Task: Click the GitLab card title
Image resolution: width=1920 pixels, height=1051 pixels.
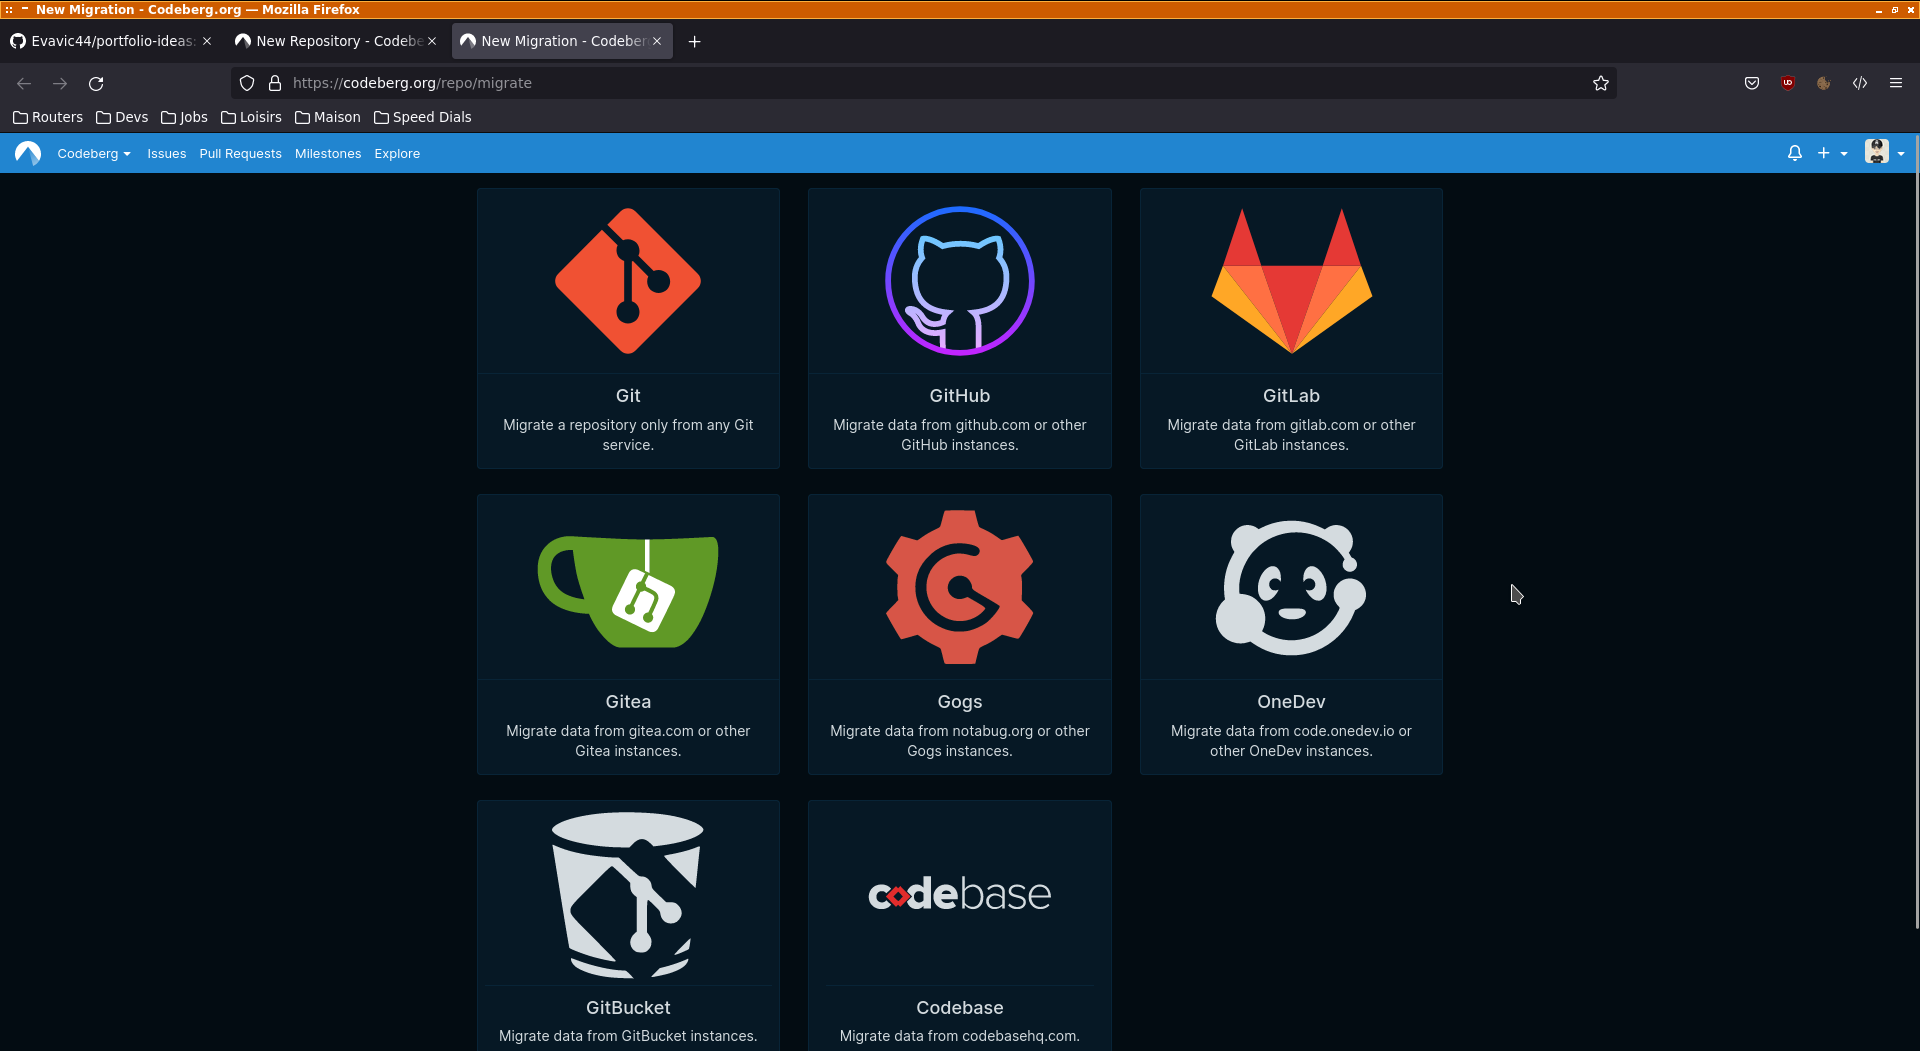Action: click(1291, 396)
